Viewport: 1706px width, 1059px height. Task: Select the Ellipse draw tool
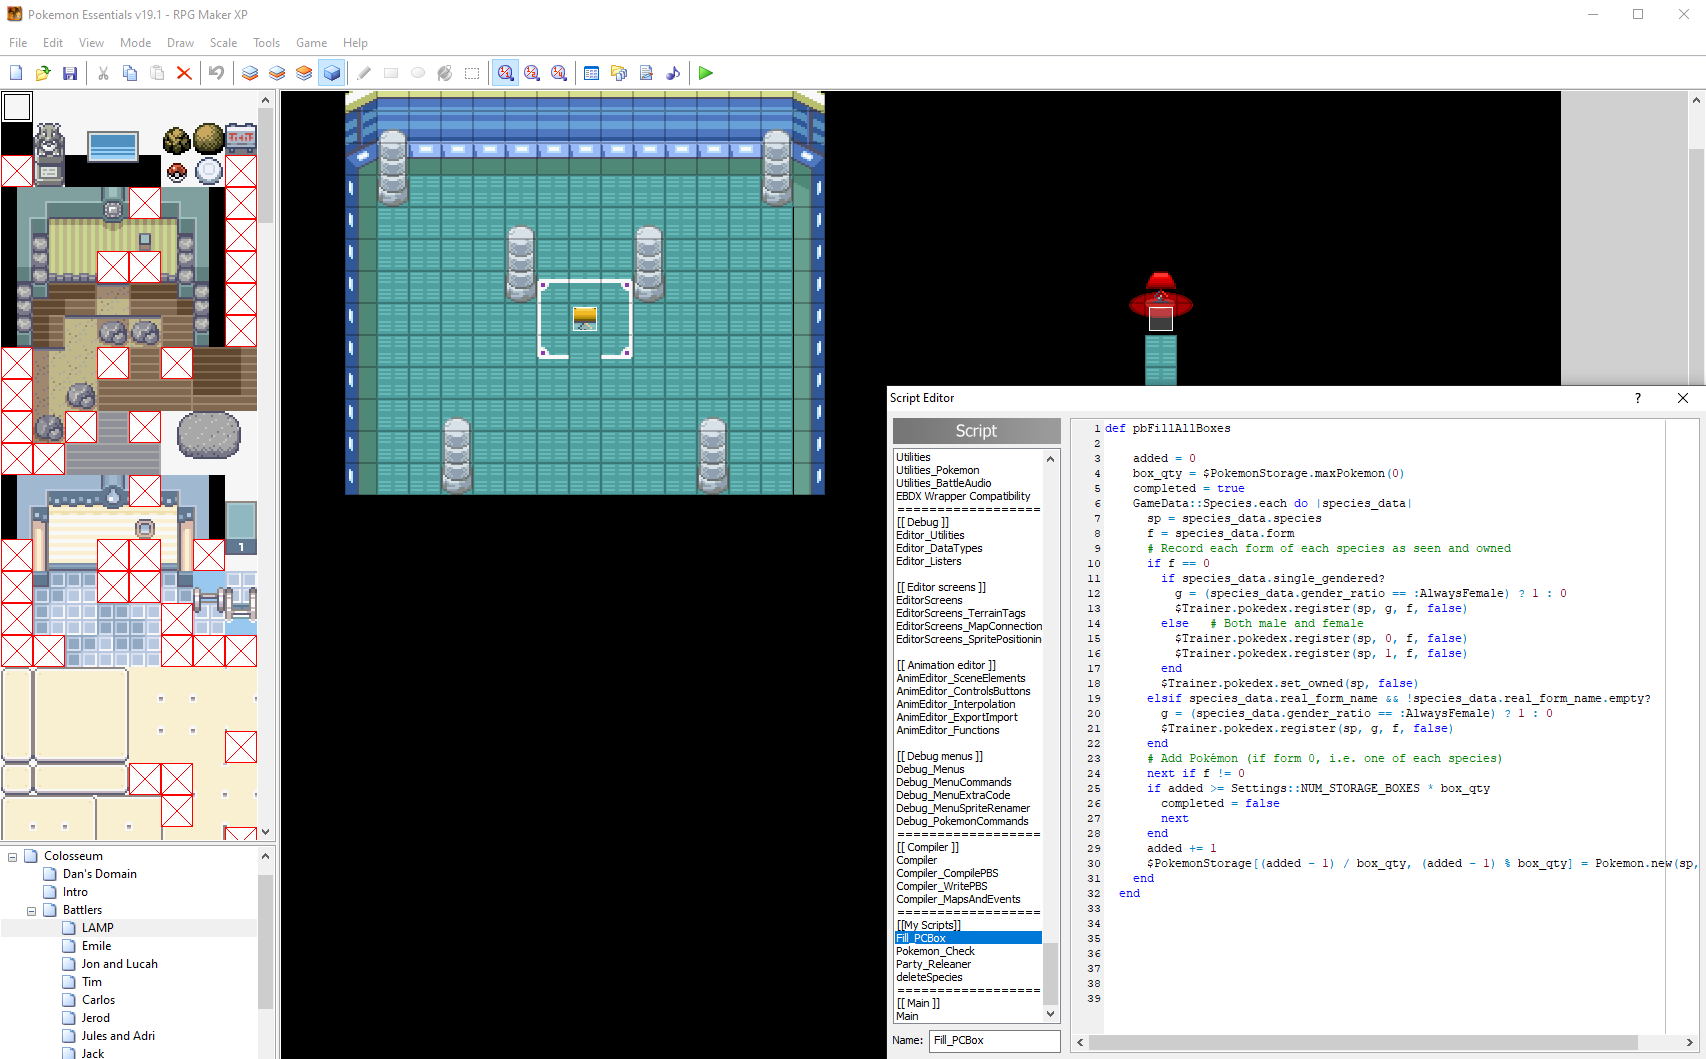[418, 73]
